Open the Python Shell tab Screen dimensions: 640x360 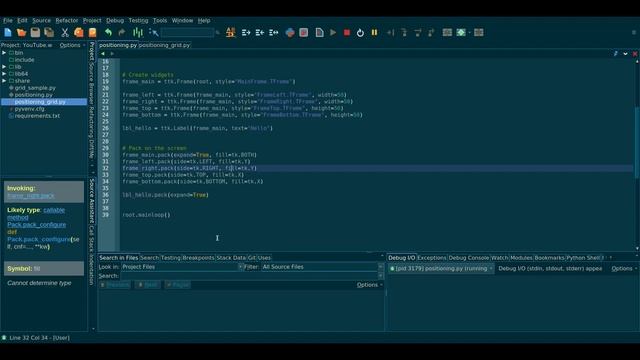583,258
